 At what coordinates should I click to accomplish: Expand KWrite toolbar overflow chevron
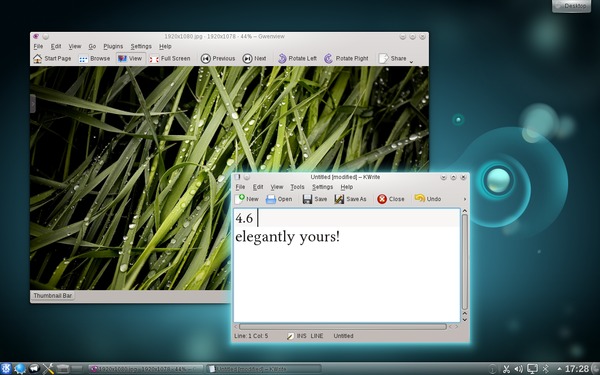(x=465, y=199)
